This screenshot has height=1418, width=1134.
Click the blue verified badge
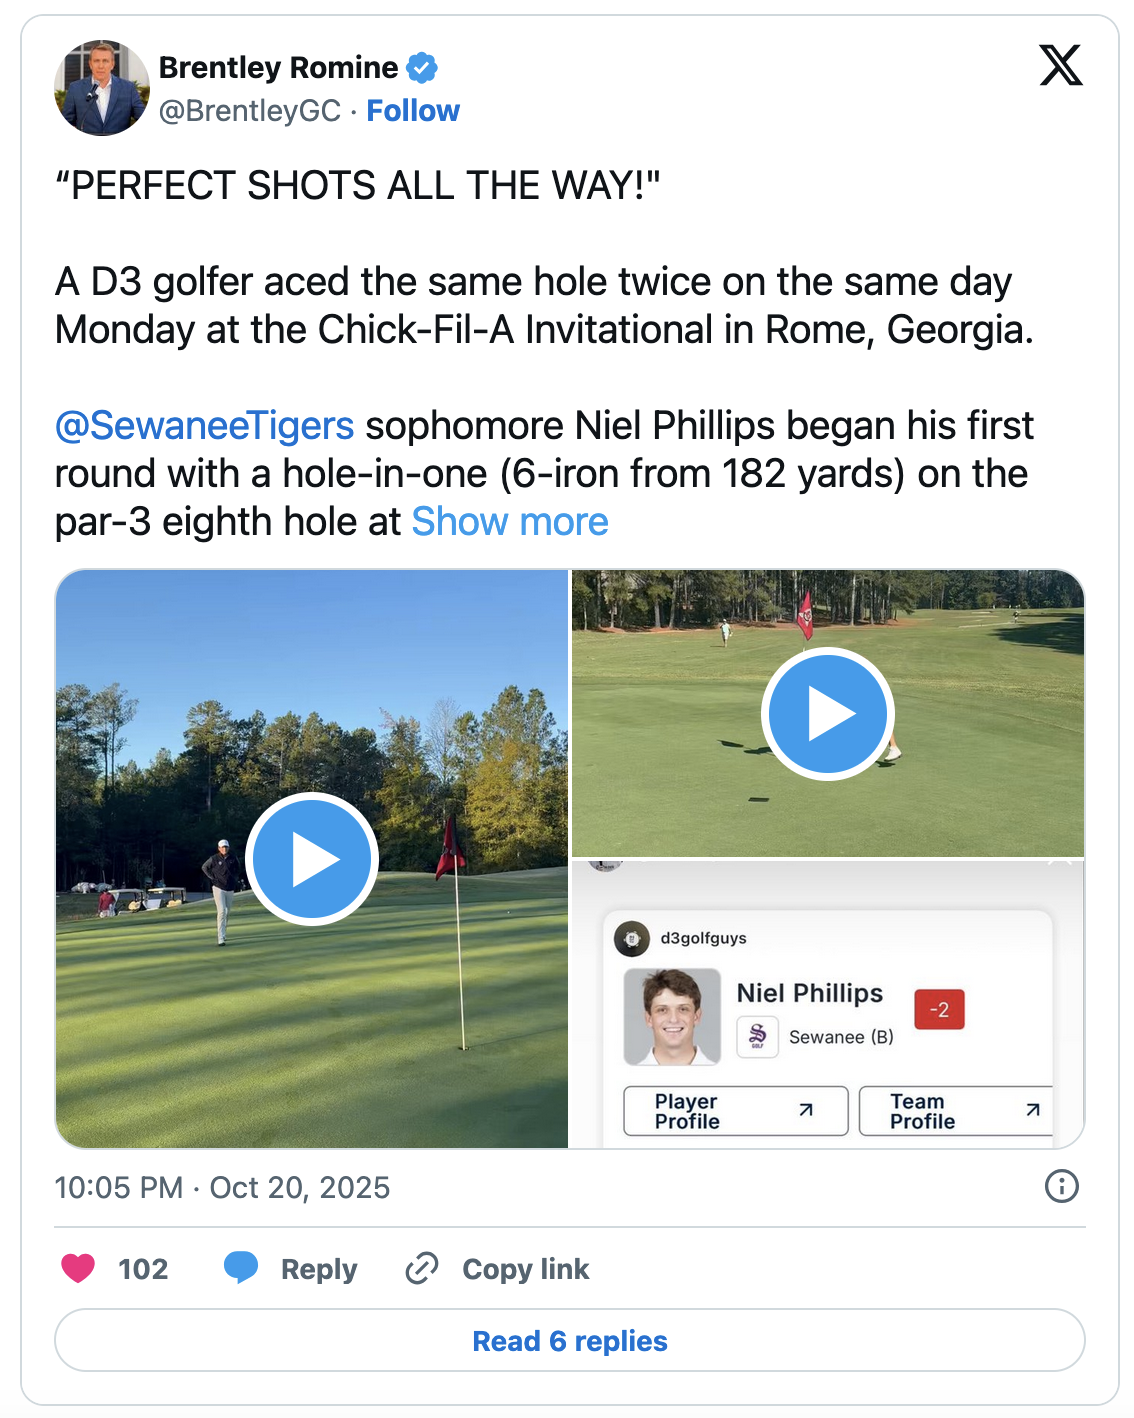point(422,68)
